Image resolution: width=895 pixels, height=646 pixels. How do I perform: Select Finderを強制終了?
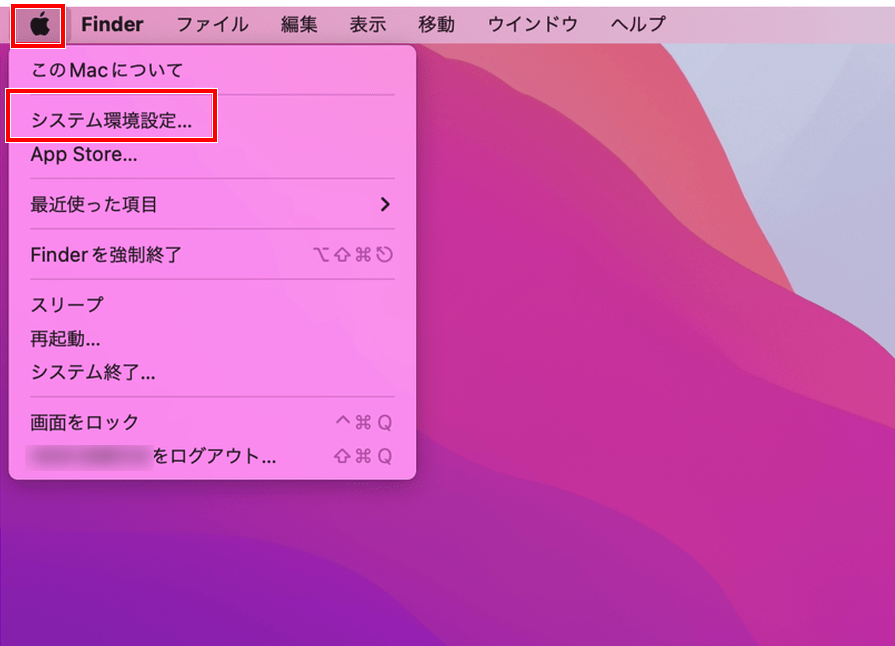click(x=212, y=255)
